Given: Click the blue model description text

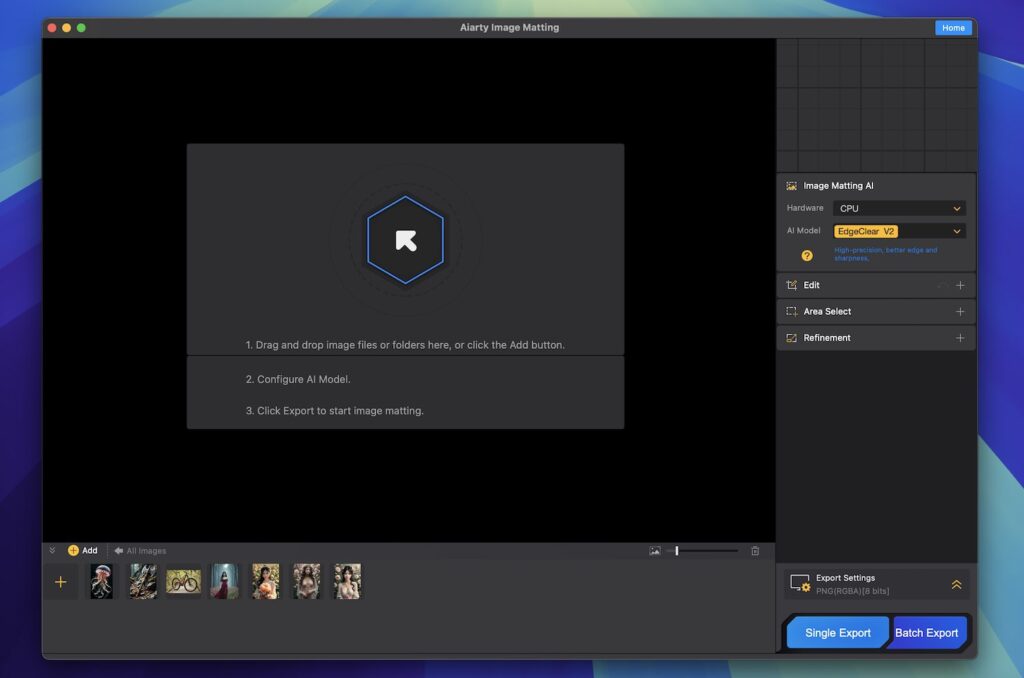Looking at the screenshot, I should pos(885,254).
